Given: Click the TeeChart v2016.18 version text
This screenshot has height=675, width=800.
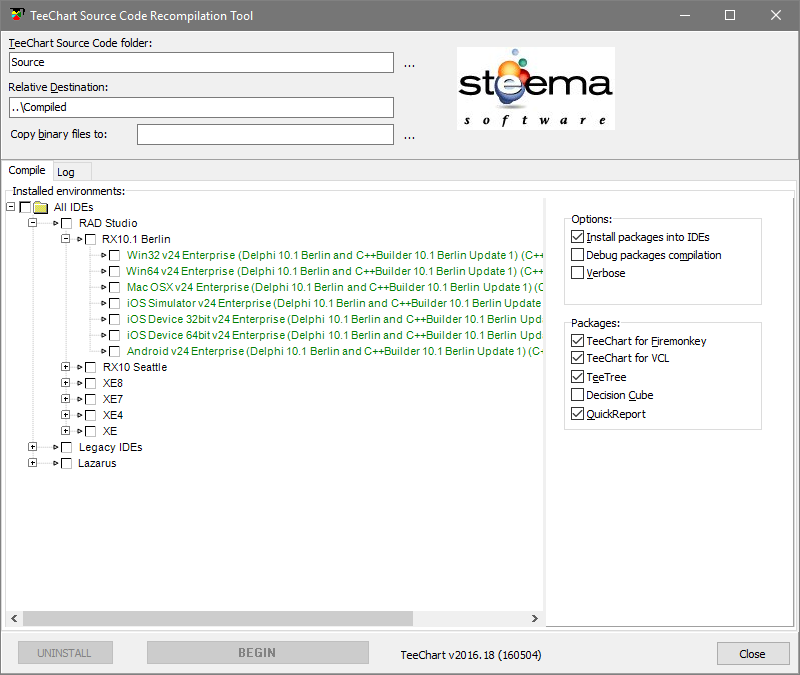Looking at the screenshot, I should (470, 655).
